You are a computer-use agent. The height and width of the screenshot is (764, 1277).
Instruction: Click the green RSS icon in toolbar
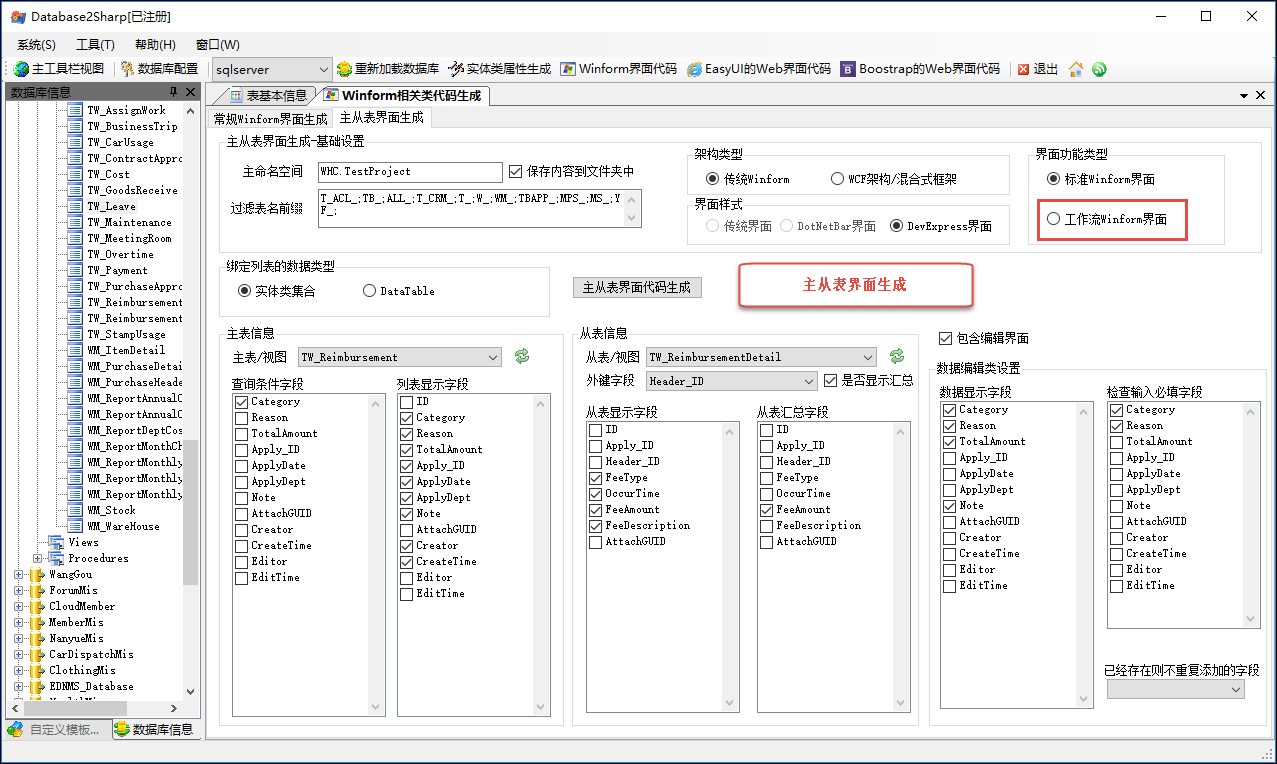pyautogui.click(x=1099, y=69)
